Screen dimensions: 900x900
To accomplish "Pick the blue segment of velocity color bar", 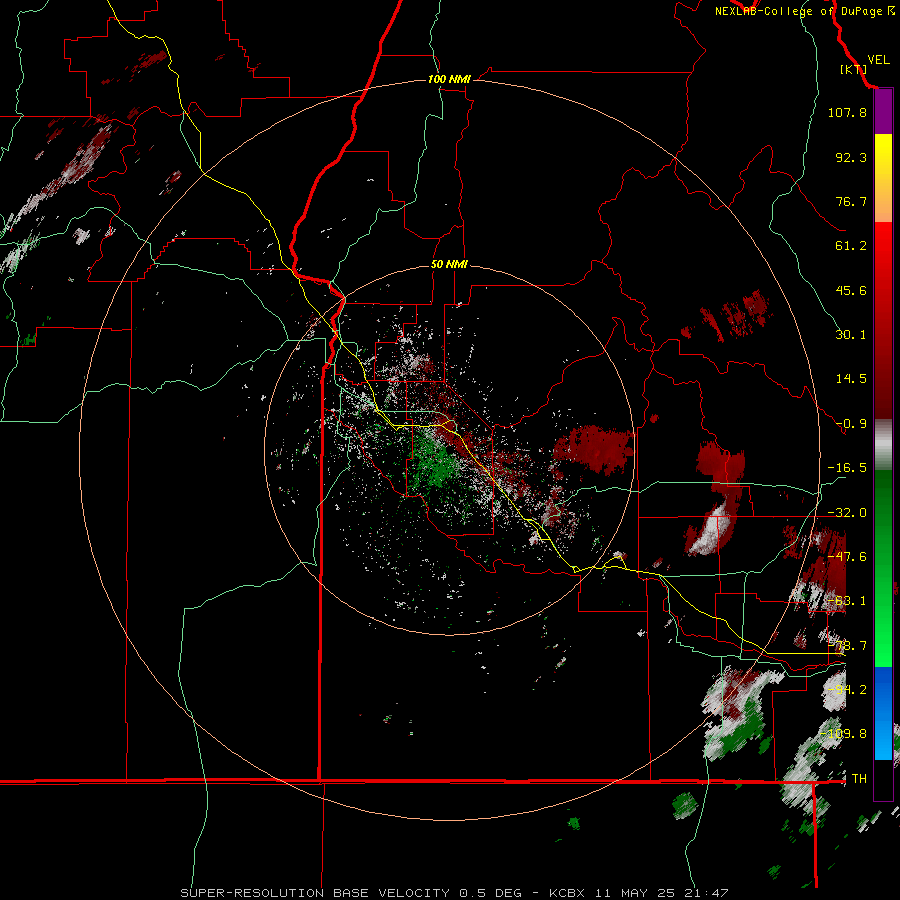I will click(x=883, y=713).
